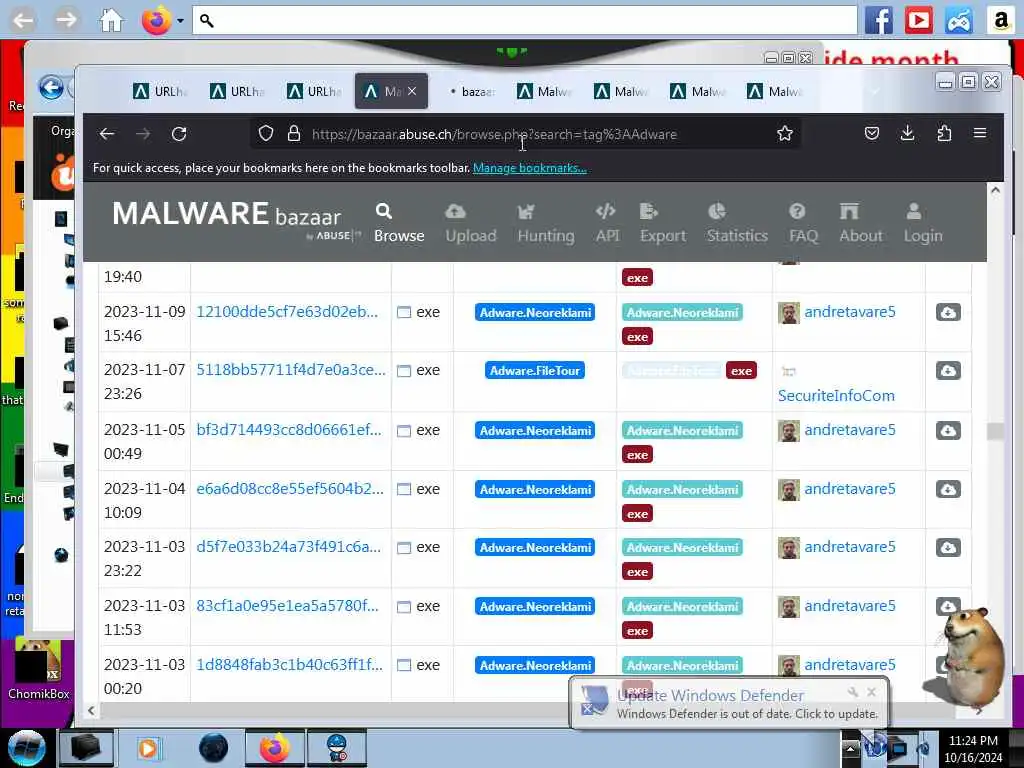The image size is (1024, 768).
Task: Open the Statistics page in nav
Action: tap(737, 223)
